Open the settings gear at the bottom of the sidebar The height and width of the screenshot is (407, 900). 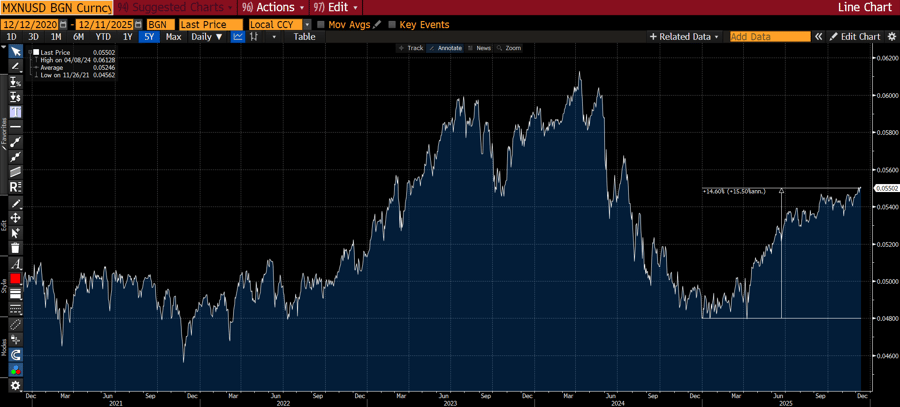pos(15,385)
